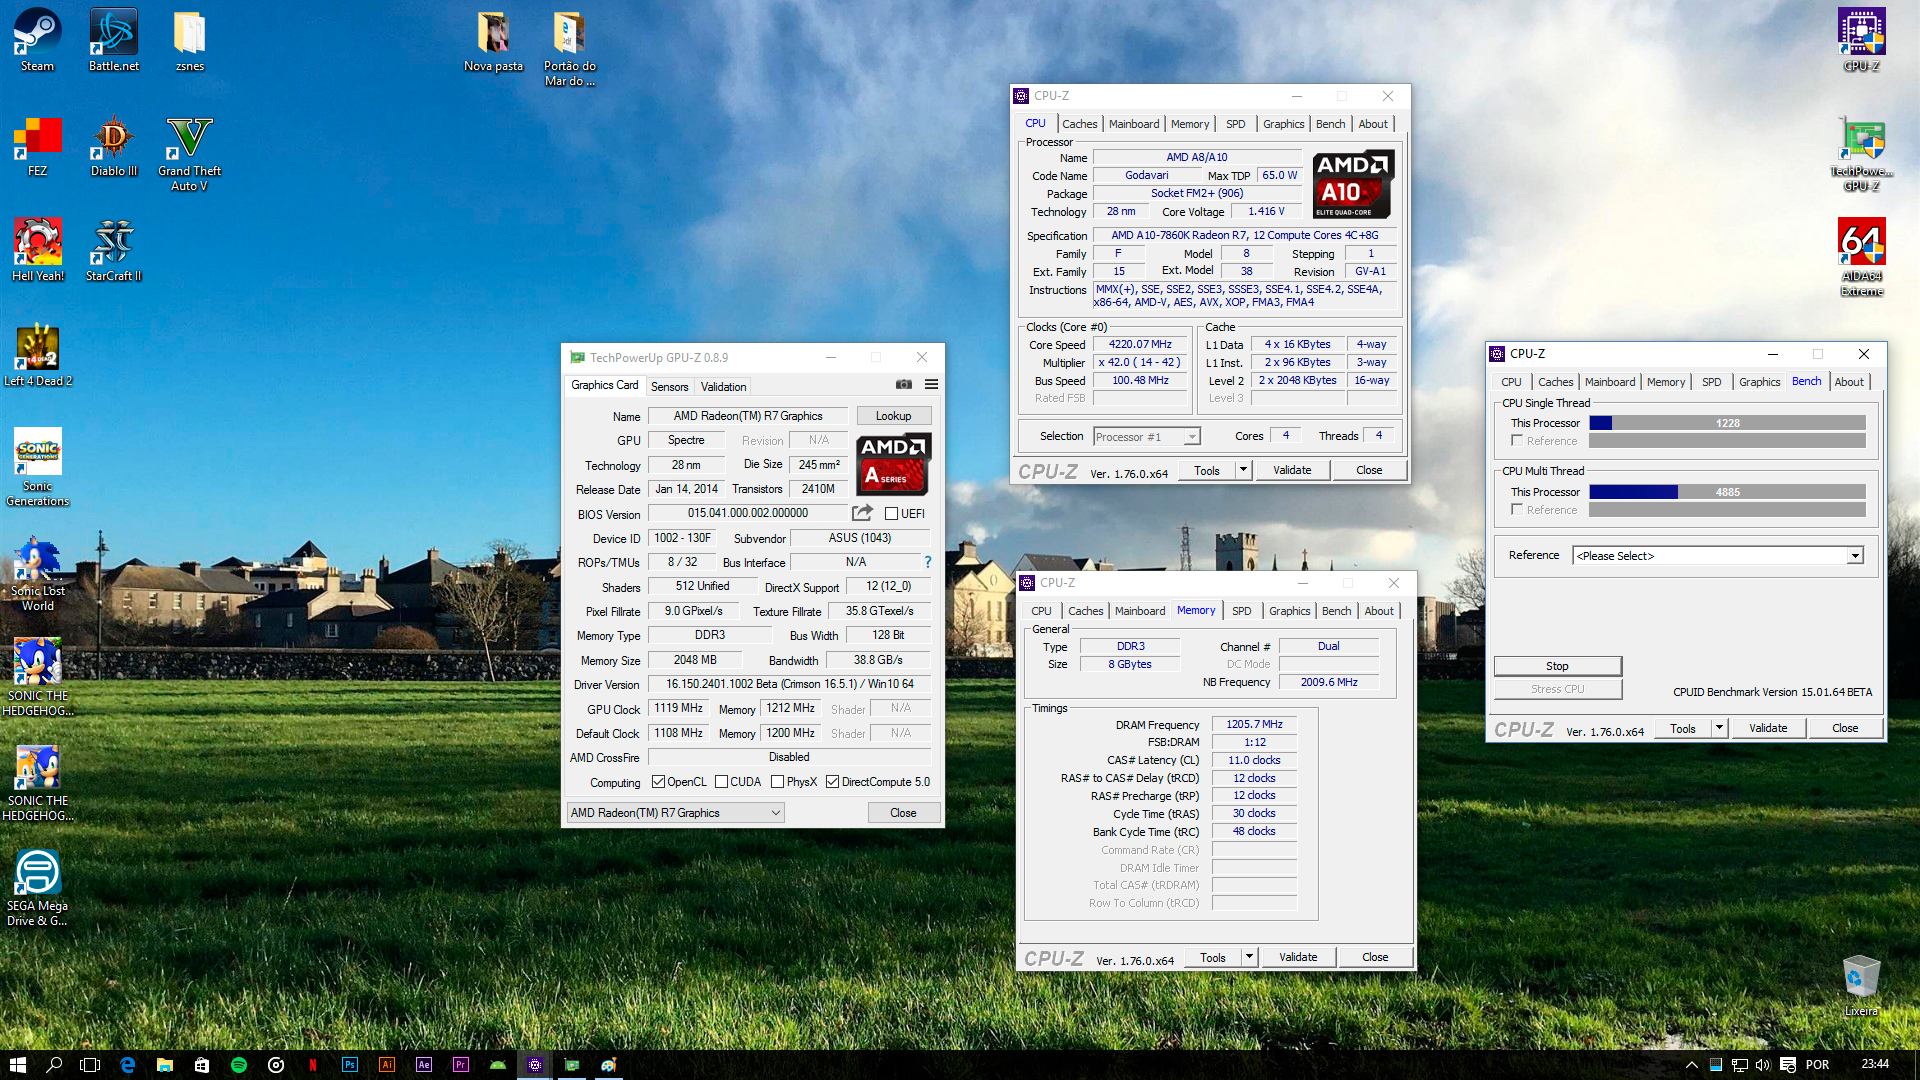Open Hell Yeah! game icon

click(x=37, y=250)
